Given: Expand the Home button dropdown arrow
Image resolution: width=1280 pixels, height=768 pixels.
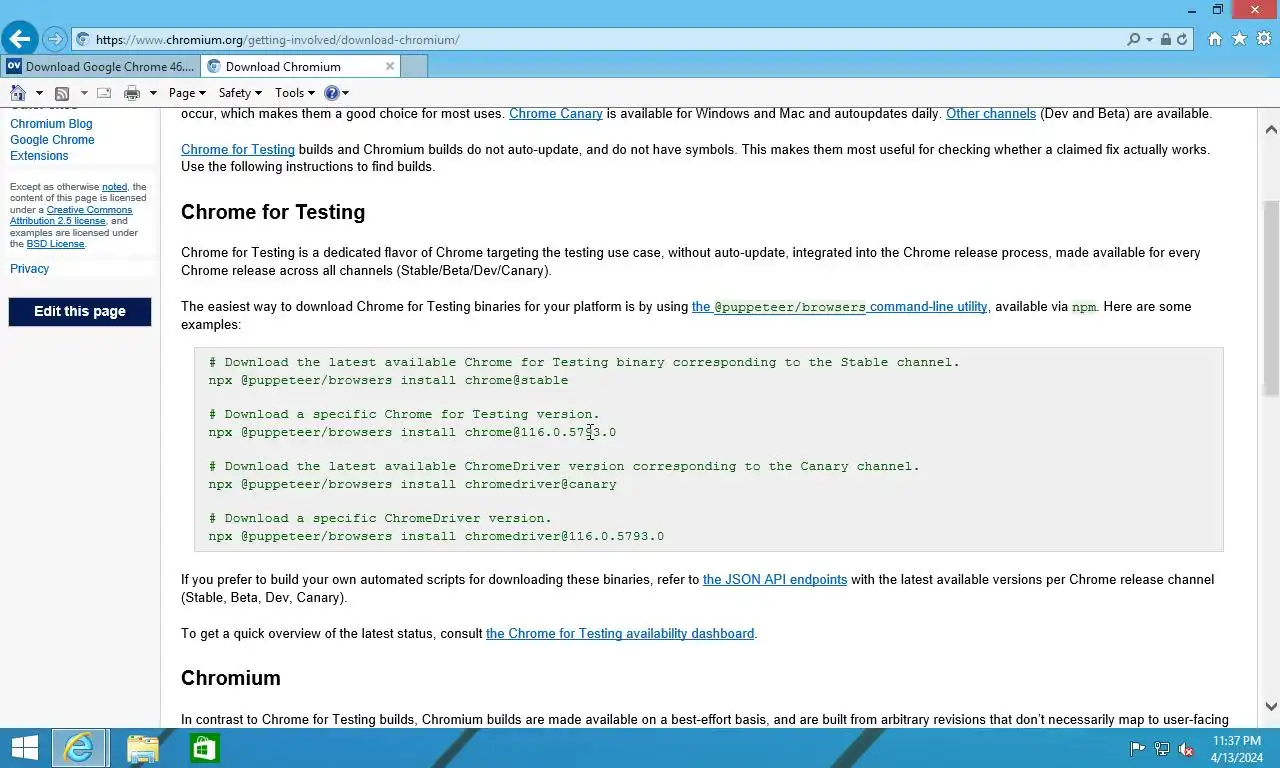Looking at the screenshot, I should pyautogui.click(x=39, y=93).
